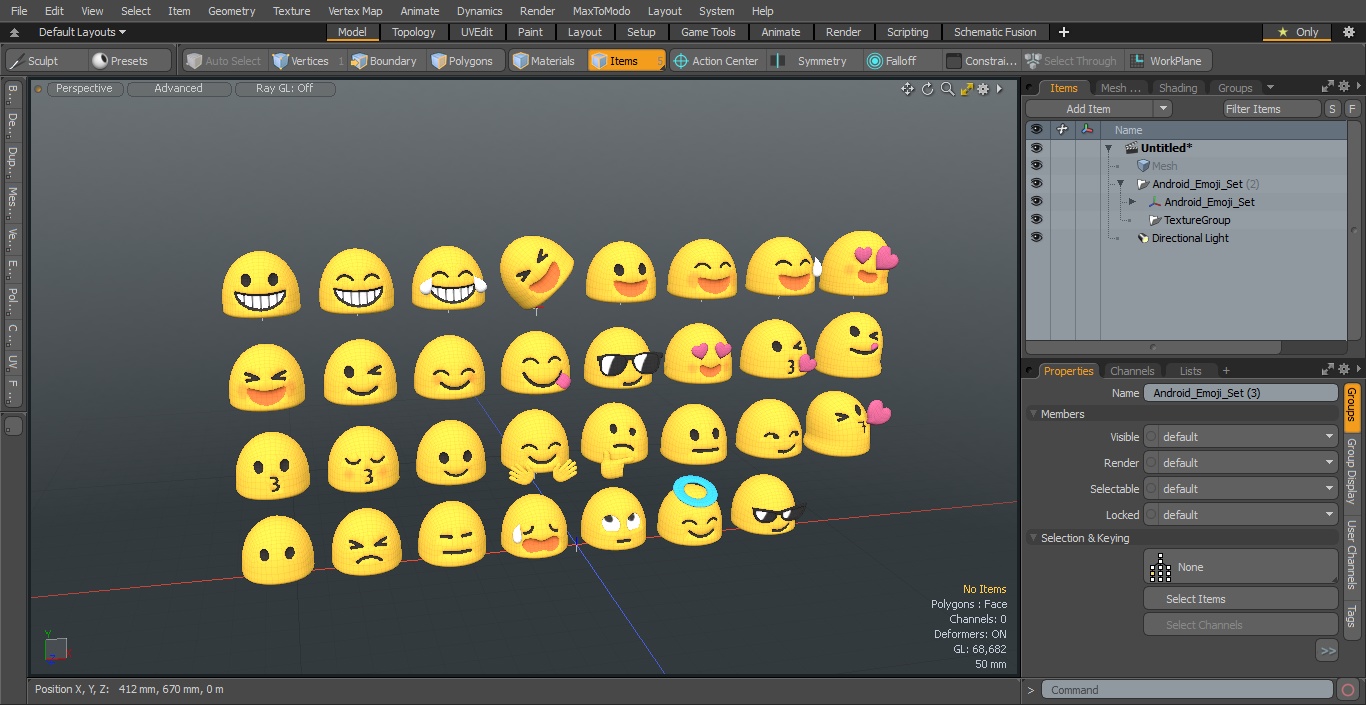Open the Group Display vertical tab

(x=1351, y=471)
